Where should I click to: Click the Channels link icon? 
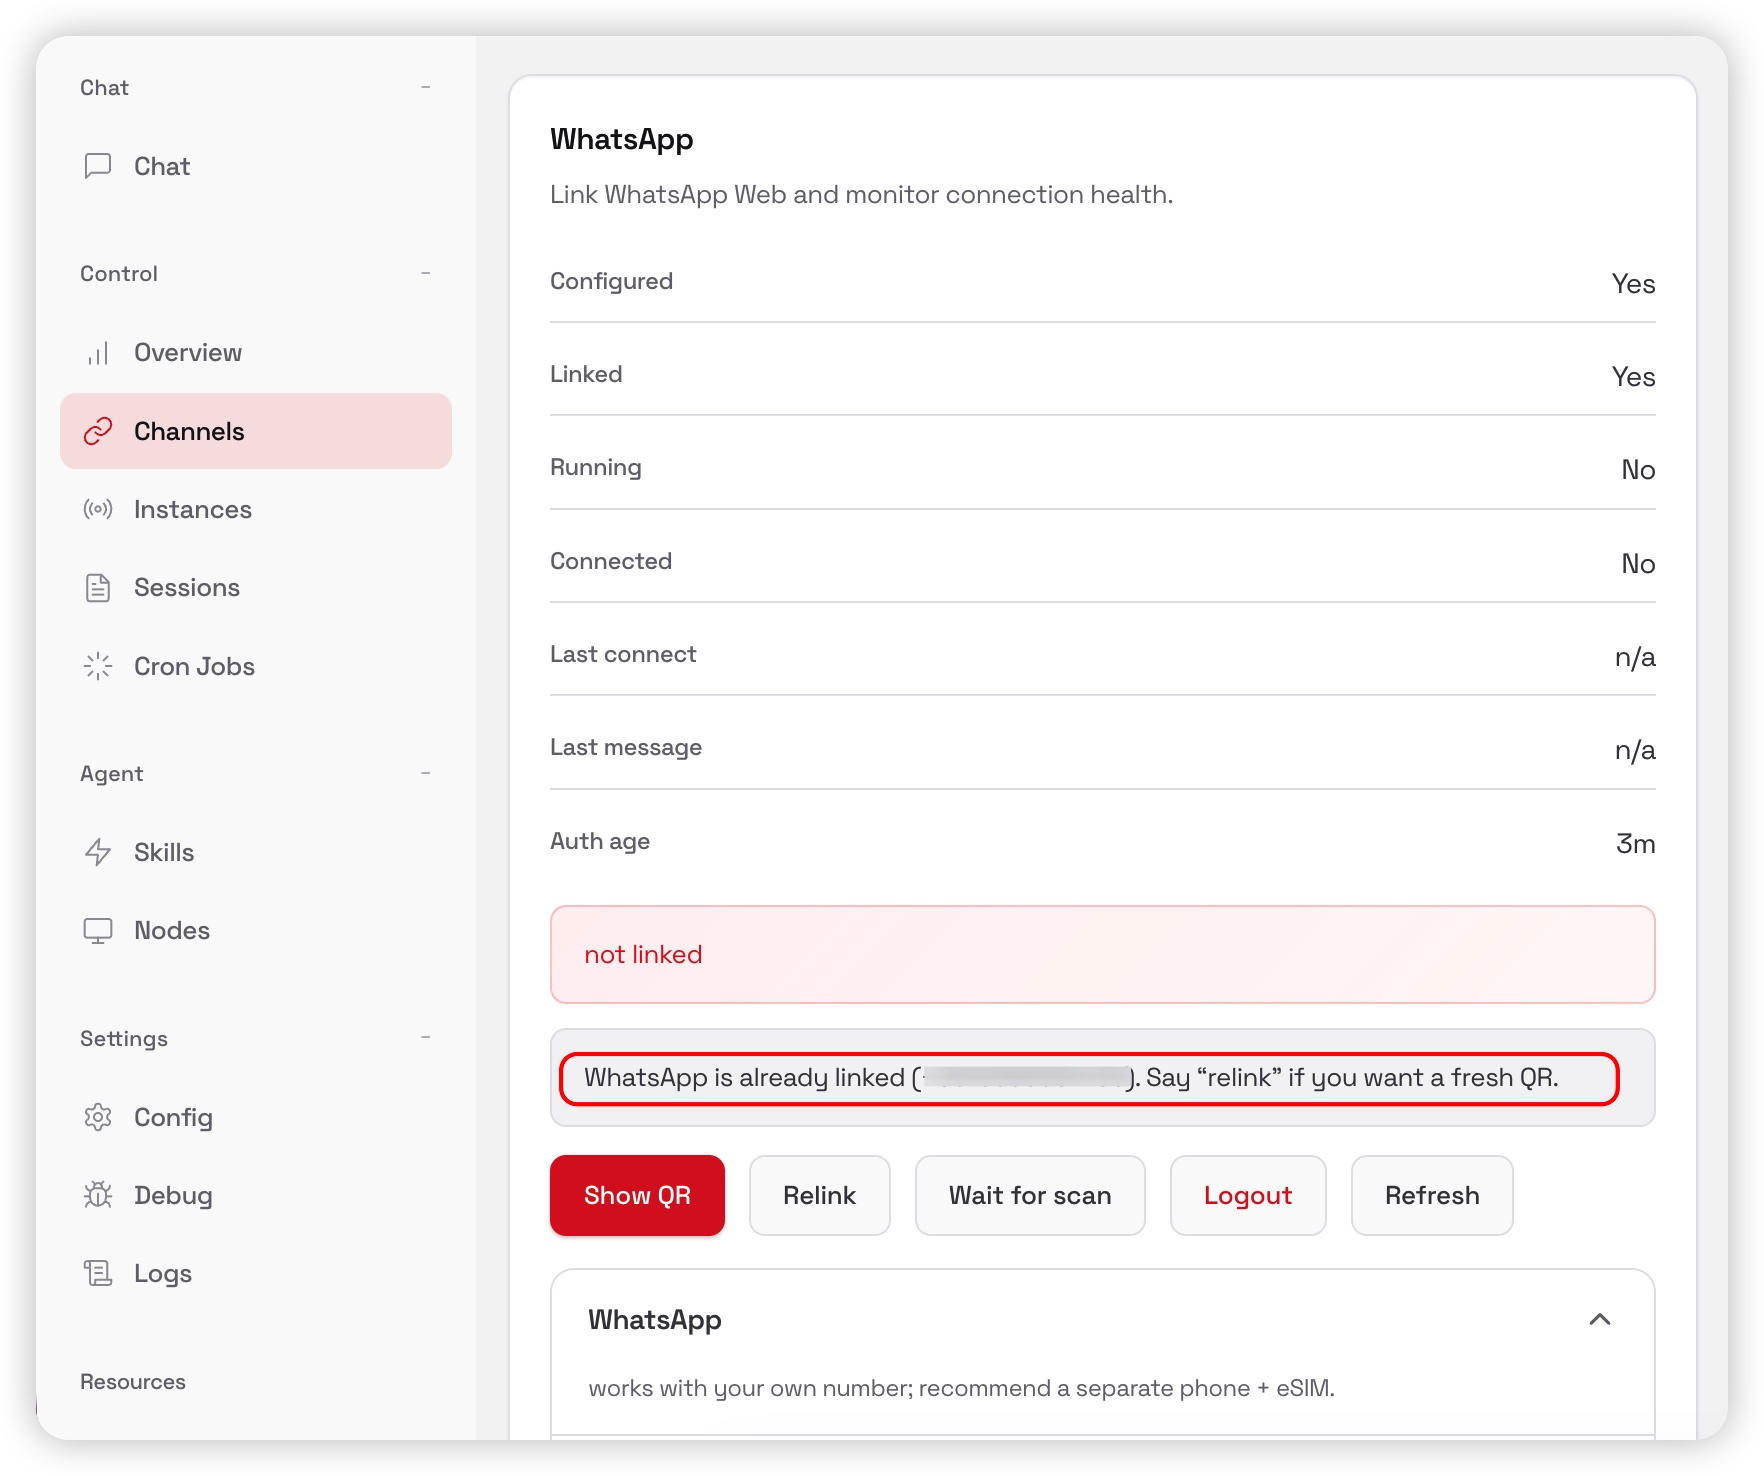(98, 431)
